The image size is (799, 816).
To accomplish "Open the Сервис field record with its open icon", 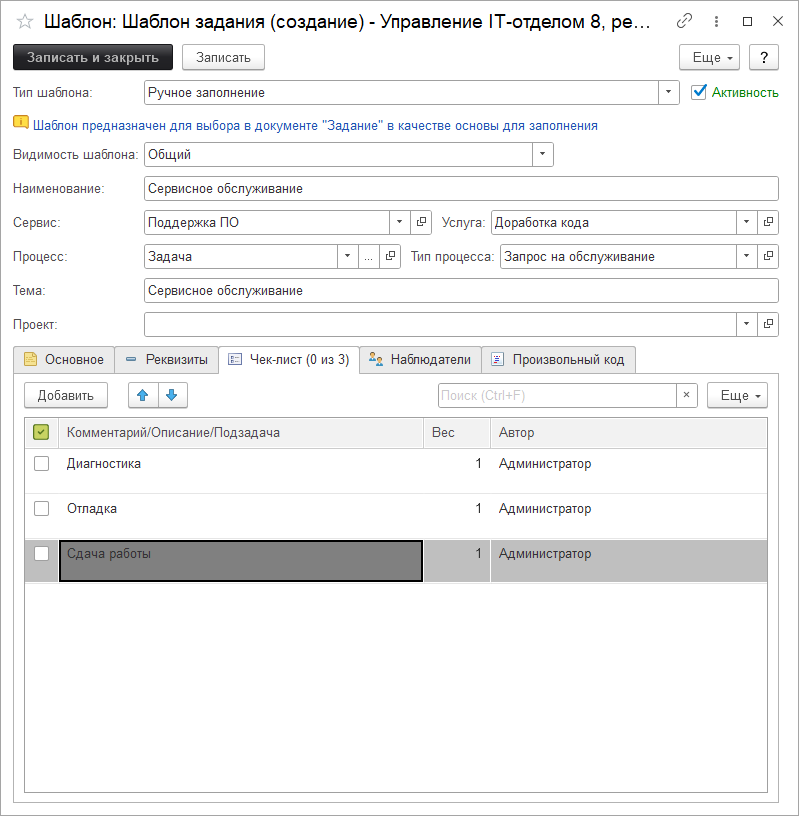I will [x=422, y=222].
